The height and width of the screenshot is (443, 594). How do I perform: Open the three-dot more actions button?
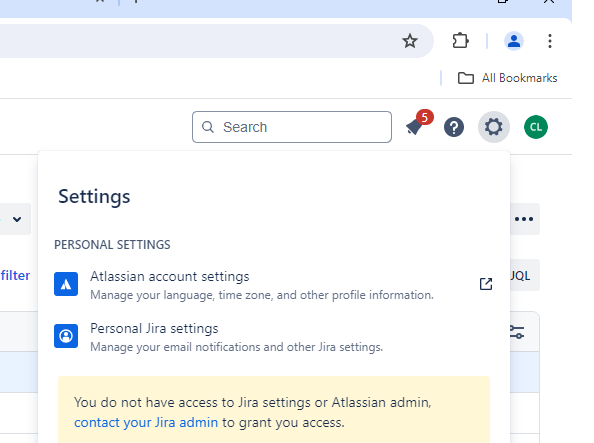(524, 219)
